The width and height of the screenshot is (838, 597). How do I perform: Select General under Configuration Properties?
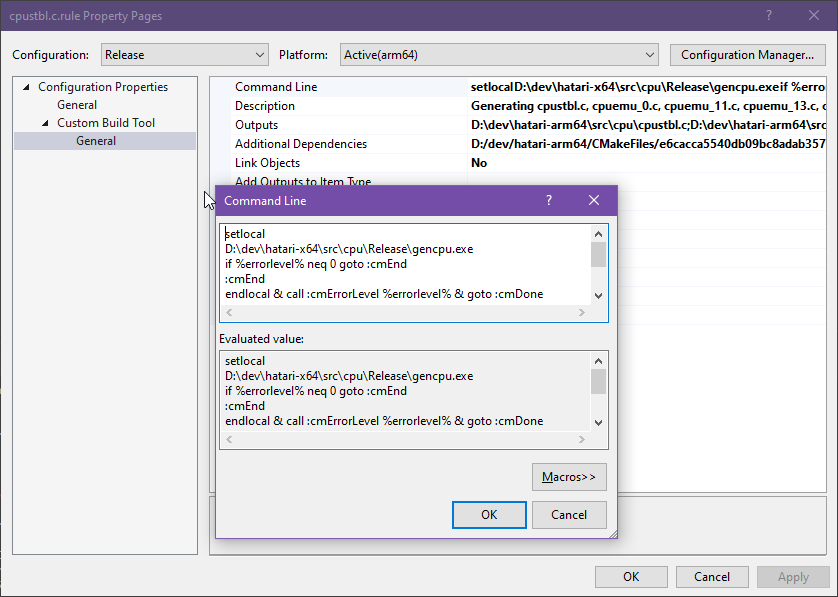click(77, 105)
